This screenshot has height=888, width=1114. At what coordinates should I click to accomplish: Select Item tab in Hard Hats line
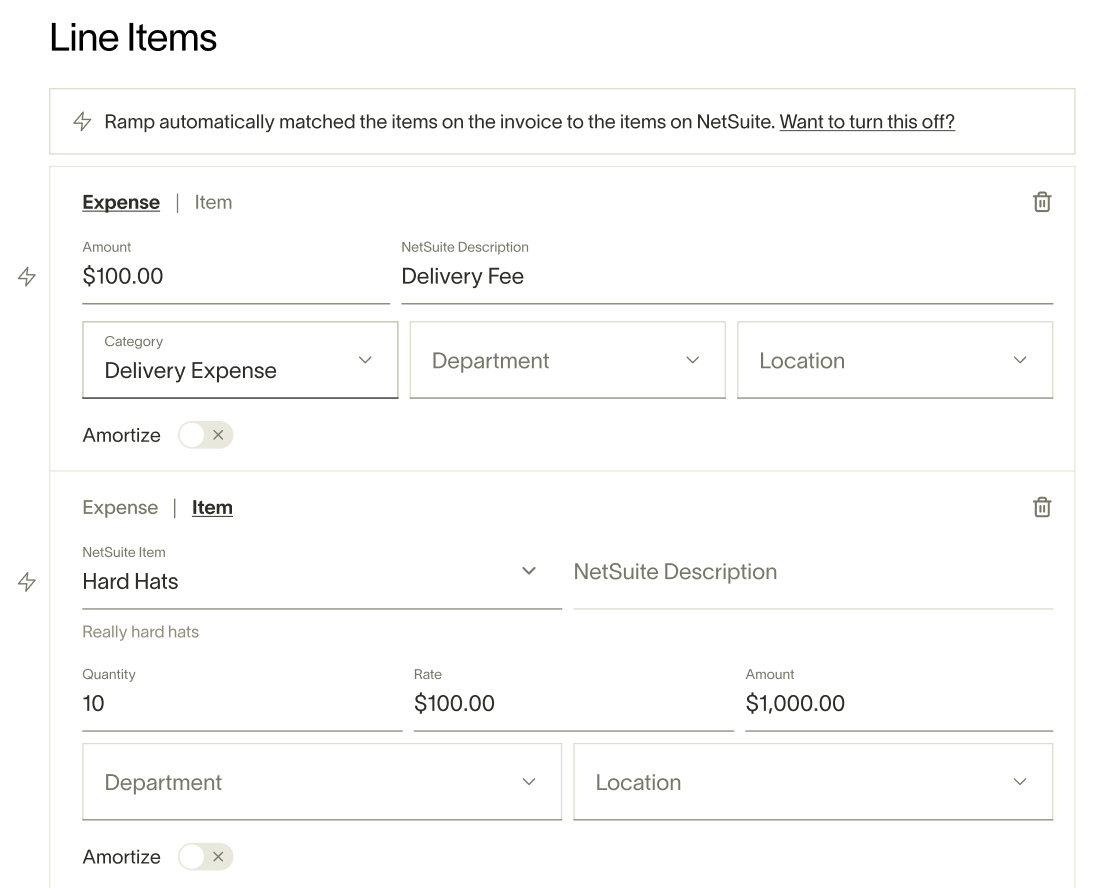coord(212,508)
